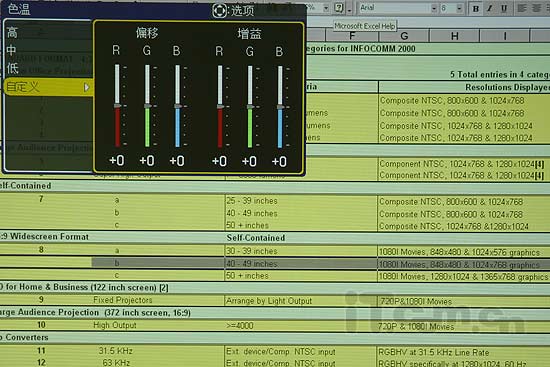The height and width of the screenshot is (367, 550).
Task: Click the align left icon
Action: tap(522, 8)
